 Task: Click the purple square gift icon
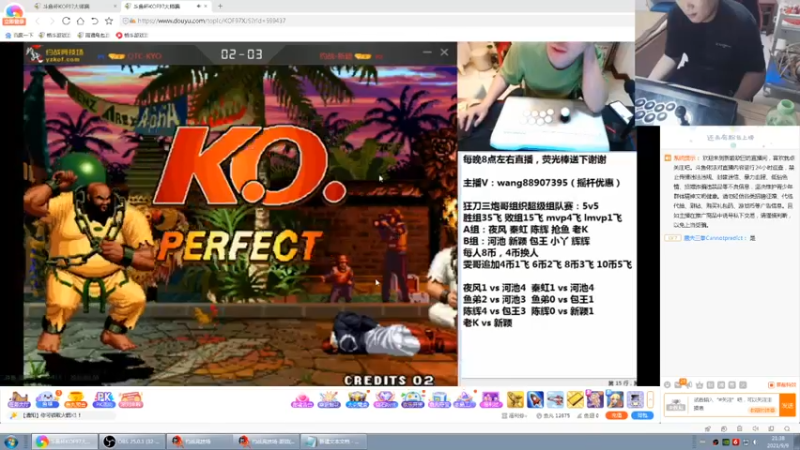tap(491, 400)
